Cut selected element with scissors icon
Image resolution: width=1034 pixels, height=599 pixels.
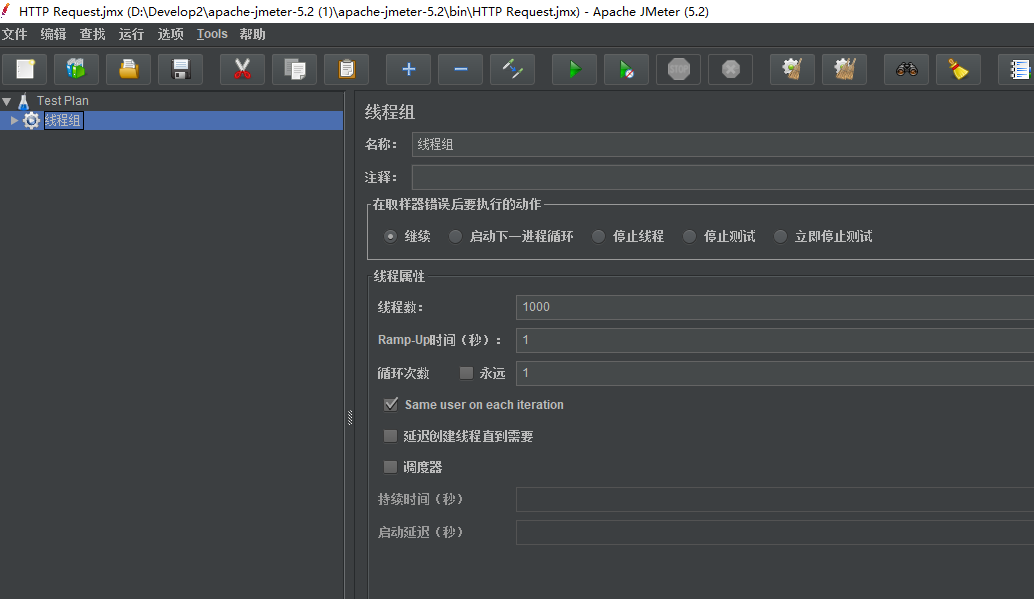click(x=243, y=69)
